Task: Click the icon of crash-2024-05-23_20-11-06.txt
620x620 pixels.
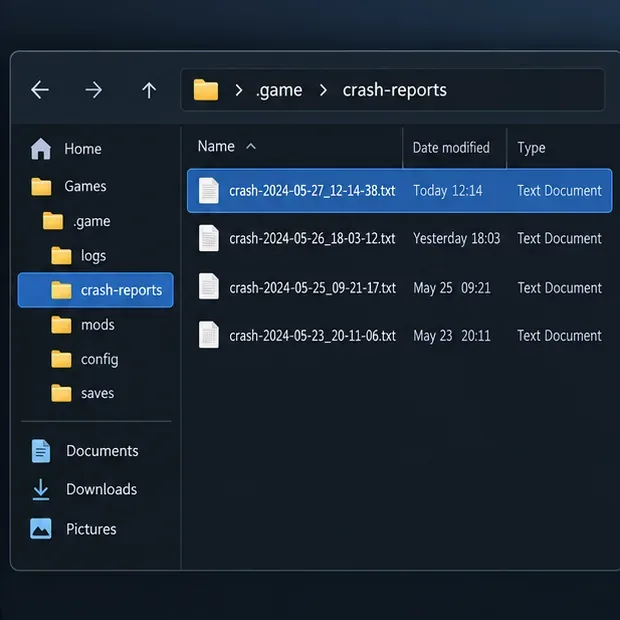Action: 209,335
